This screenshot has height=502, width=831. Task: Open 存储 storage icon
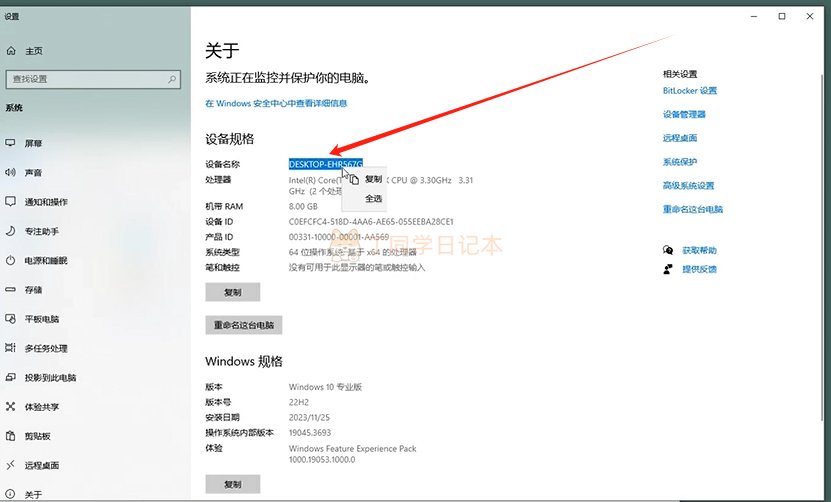(x=10, y=289)
